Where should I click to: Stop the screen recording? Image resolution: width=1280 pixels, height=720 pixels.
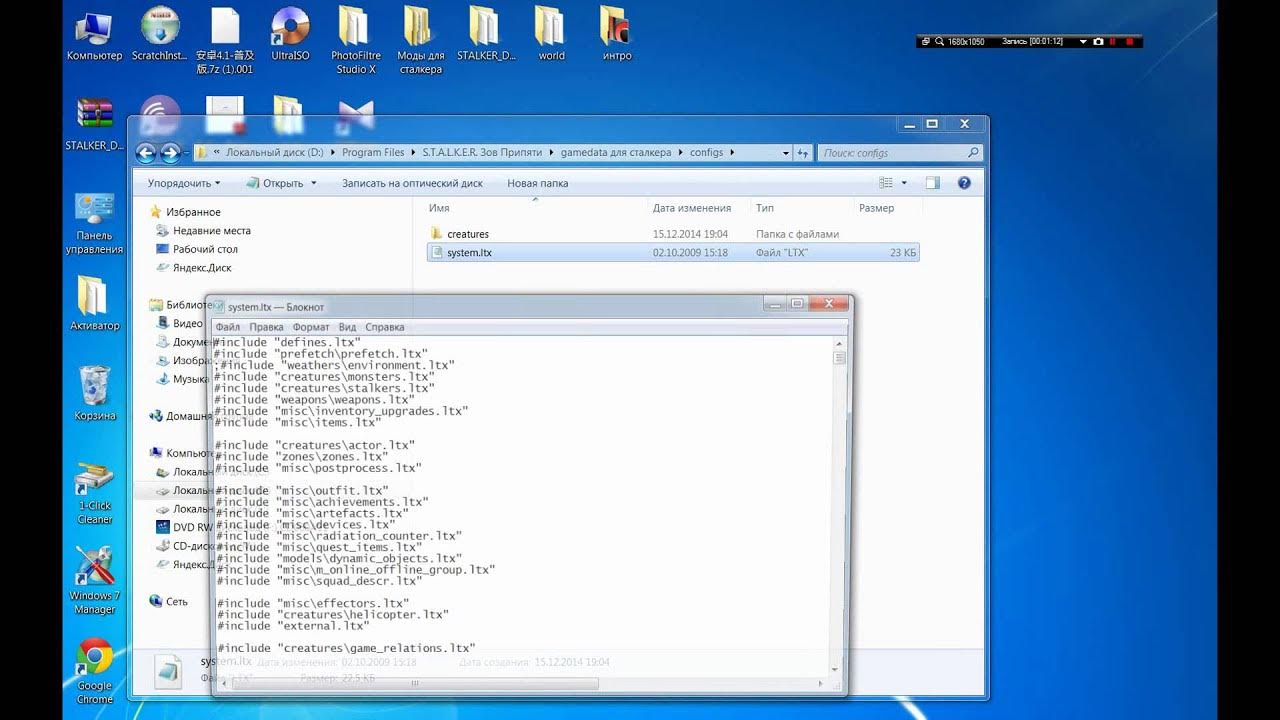click(x=1130, y=42)
